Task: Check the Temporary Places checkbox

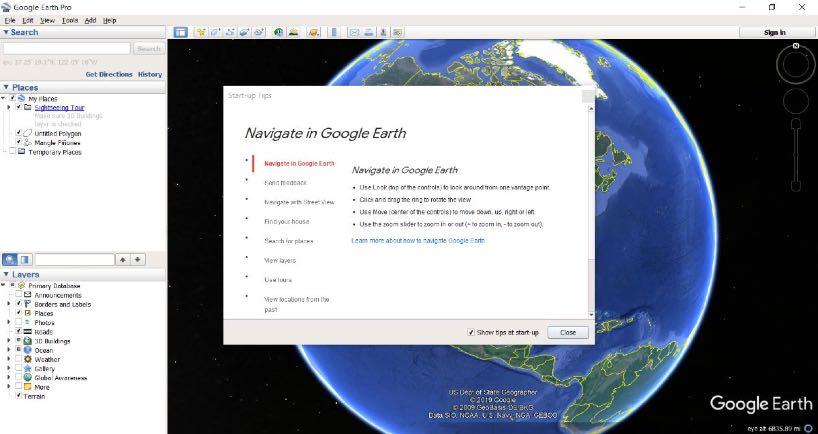Action: tap(13, 151)
